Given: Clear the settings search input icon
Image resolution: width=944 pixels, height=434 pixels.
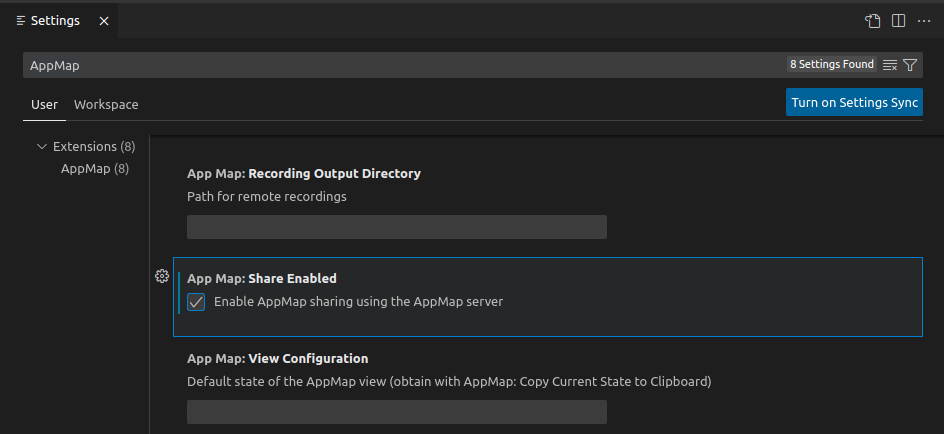Looking at the screenshot, I should click(x=890, y=65).
